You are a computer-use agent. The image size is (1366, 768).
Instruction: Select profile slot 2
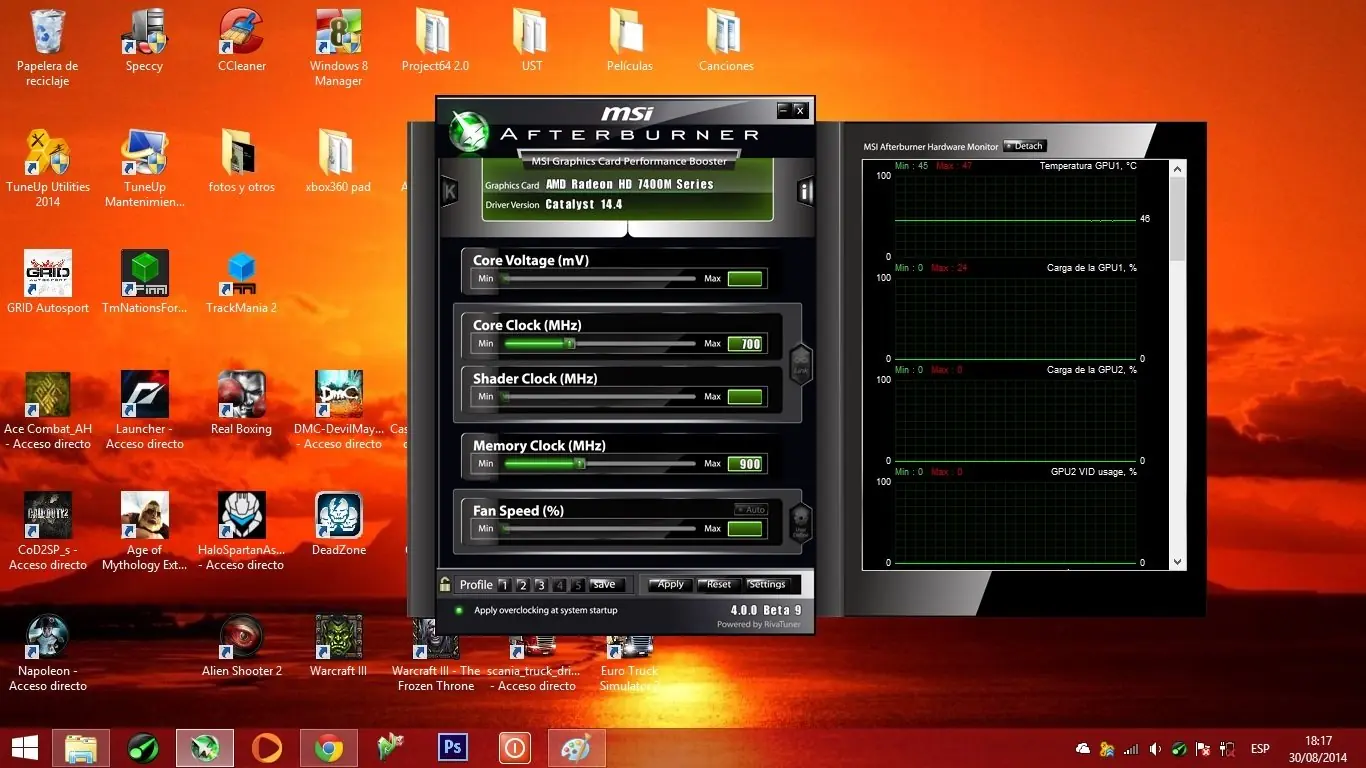pos(522,585)
